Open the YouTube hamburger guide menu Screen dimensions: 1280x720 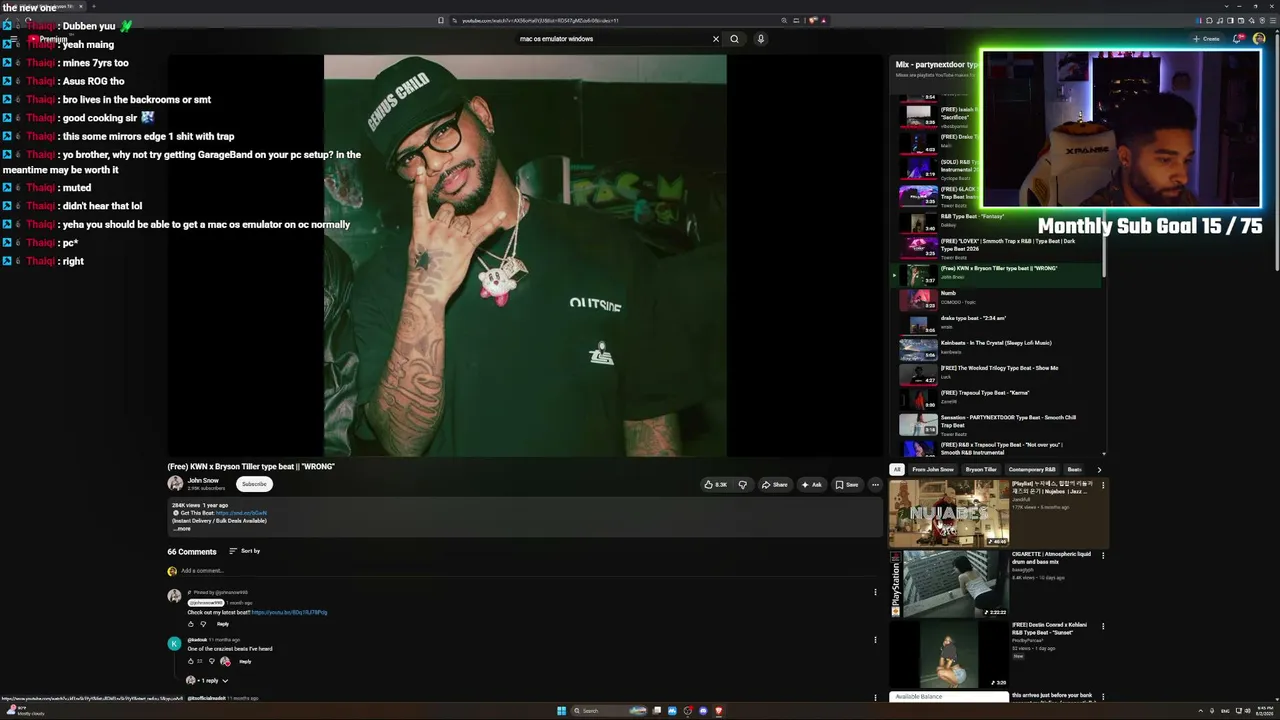coord(13,39)
